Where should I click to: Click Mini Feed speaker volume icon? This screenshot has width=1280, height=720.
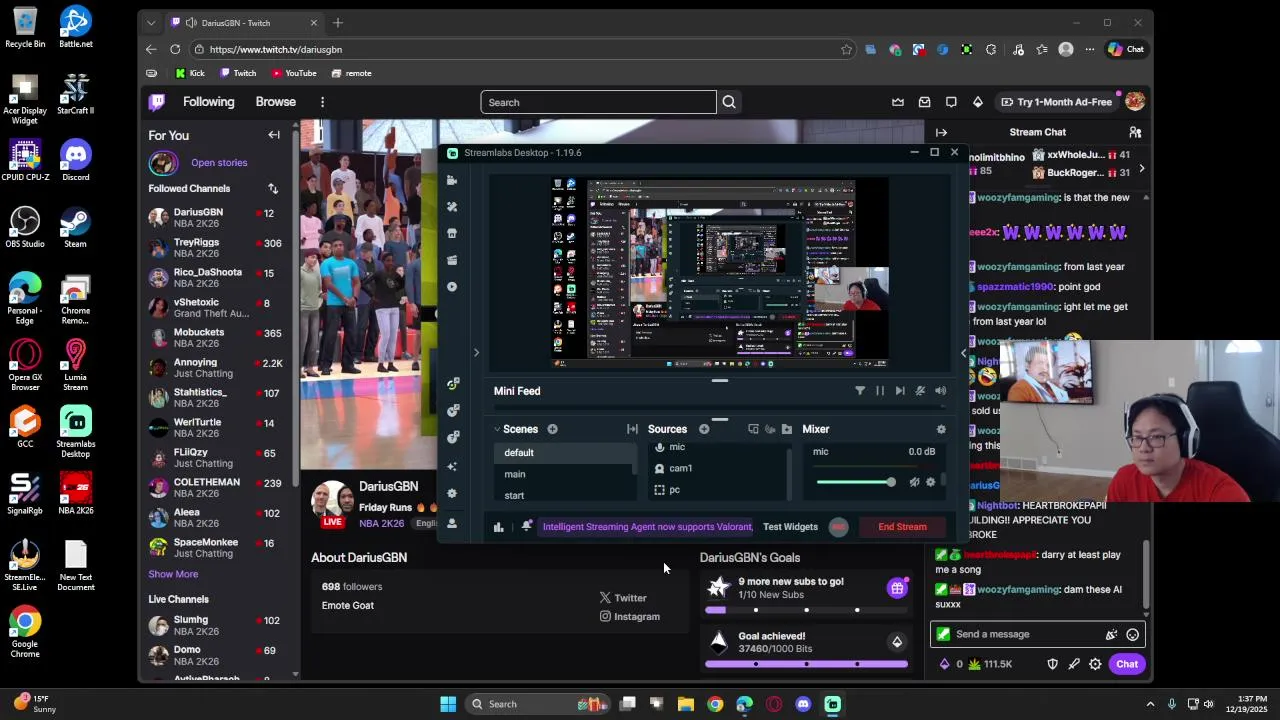(x=941, y=391)
